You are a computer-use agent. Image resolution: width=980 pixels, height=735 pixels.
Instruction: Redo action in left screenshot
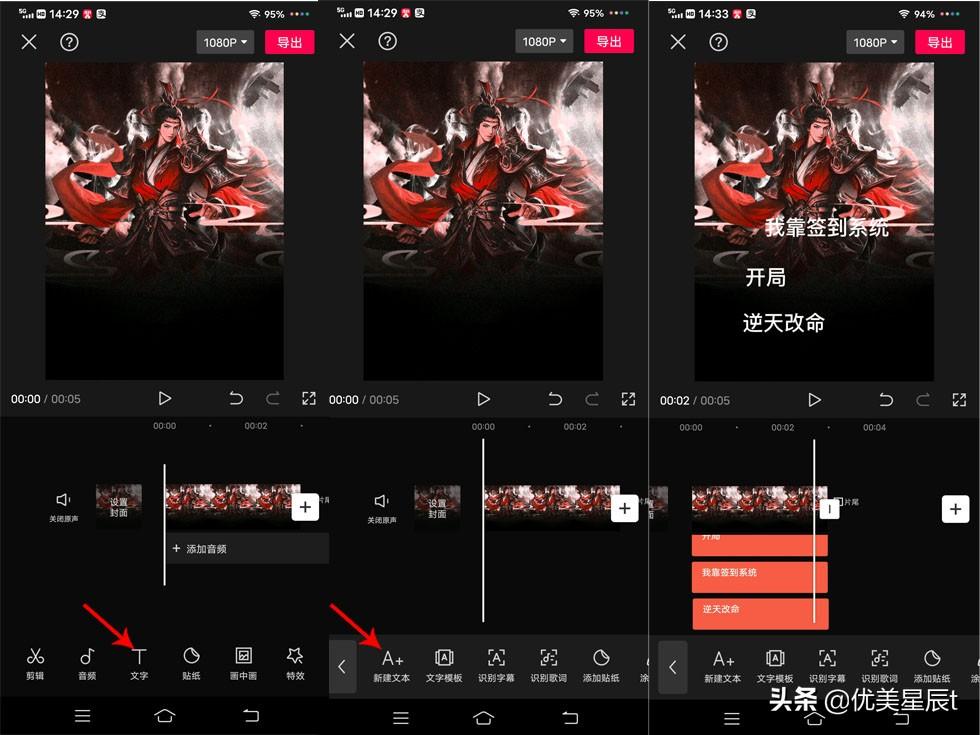[272, 398]
